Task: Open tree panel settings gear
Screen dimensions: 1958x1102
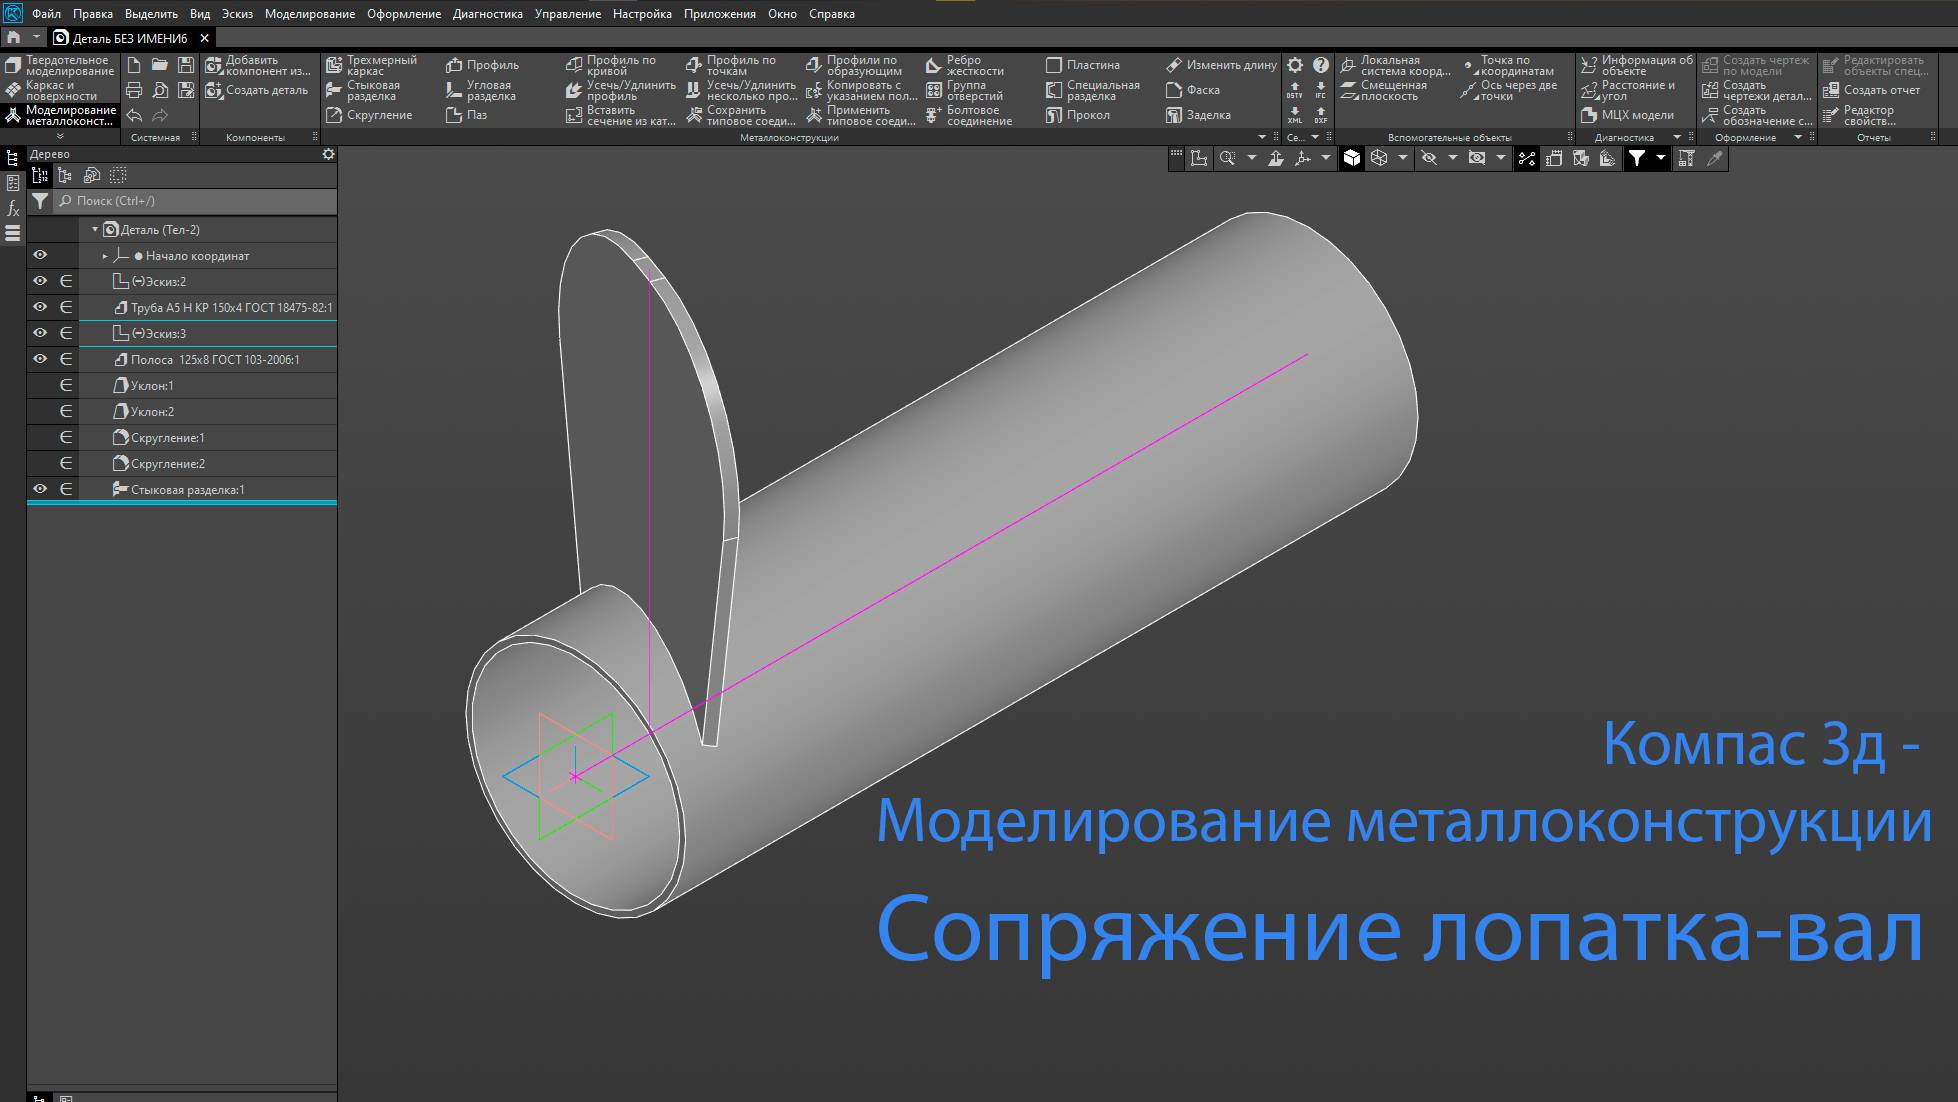Action: [328, 155]
